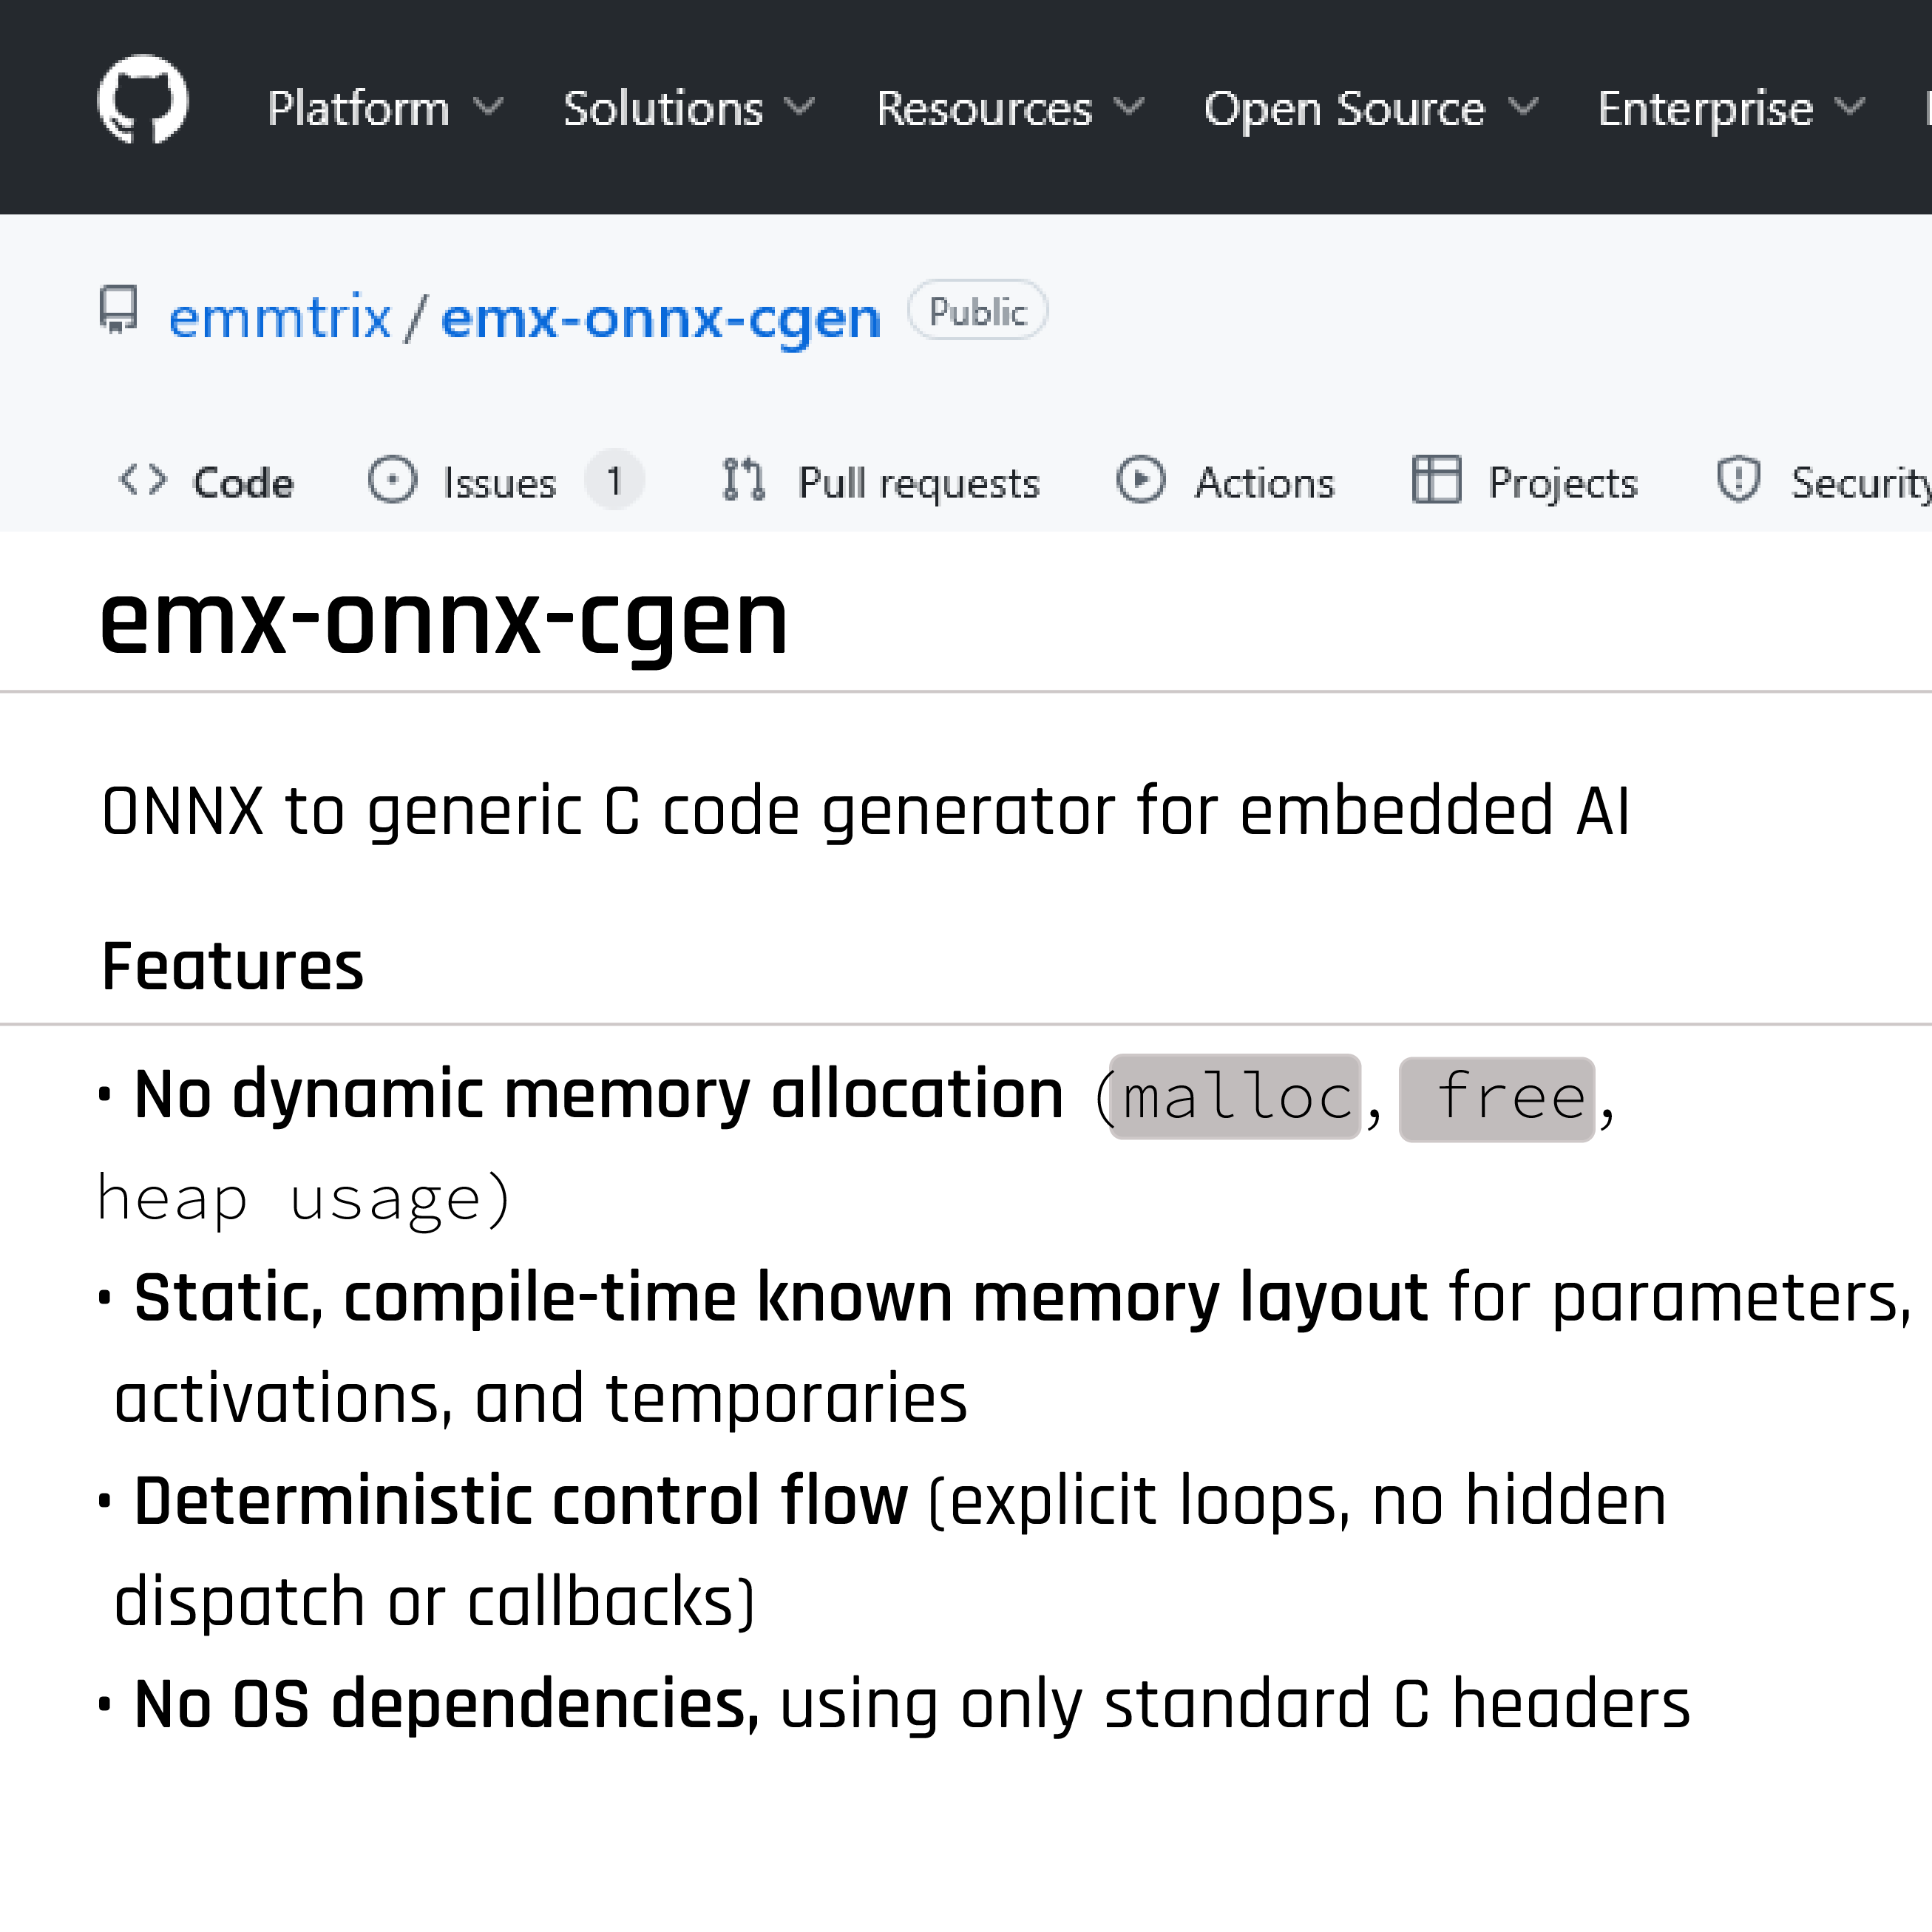Click the Actions play-circle icon
The width and height of the screenshot is (1932, 1932).
coord(1139,480)
